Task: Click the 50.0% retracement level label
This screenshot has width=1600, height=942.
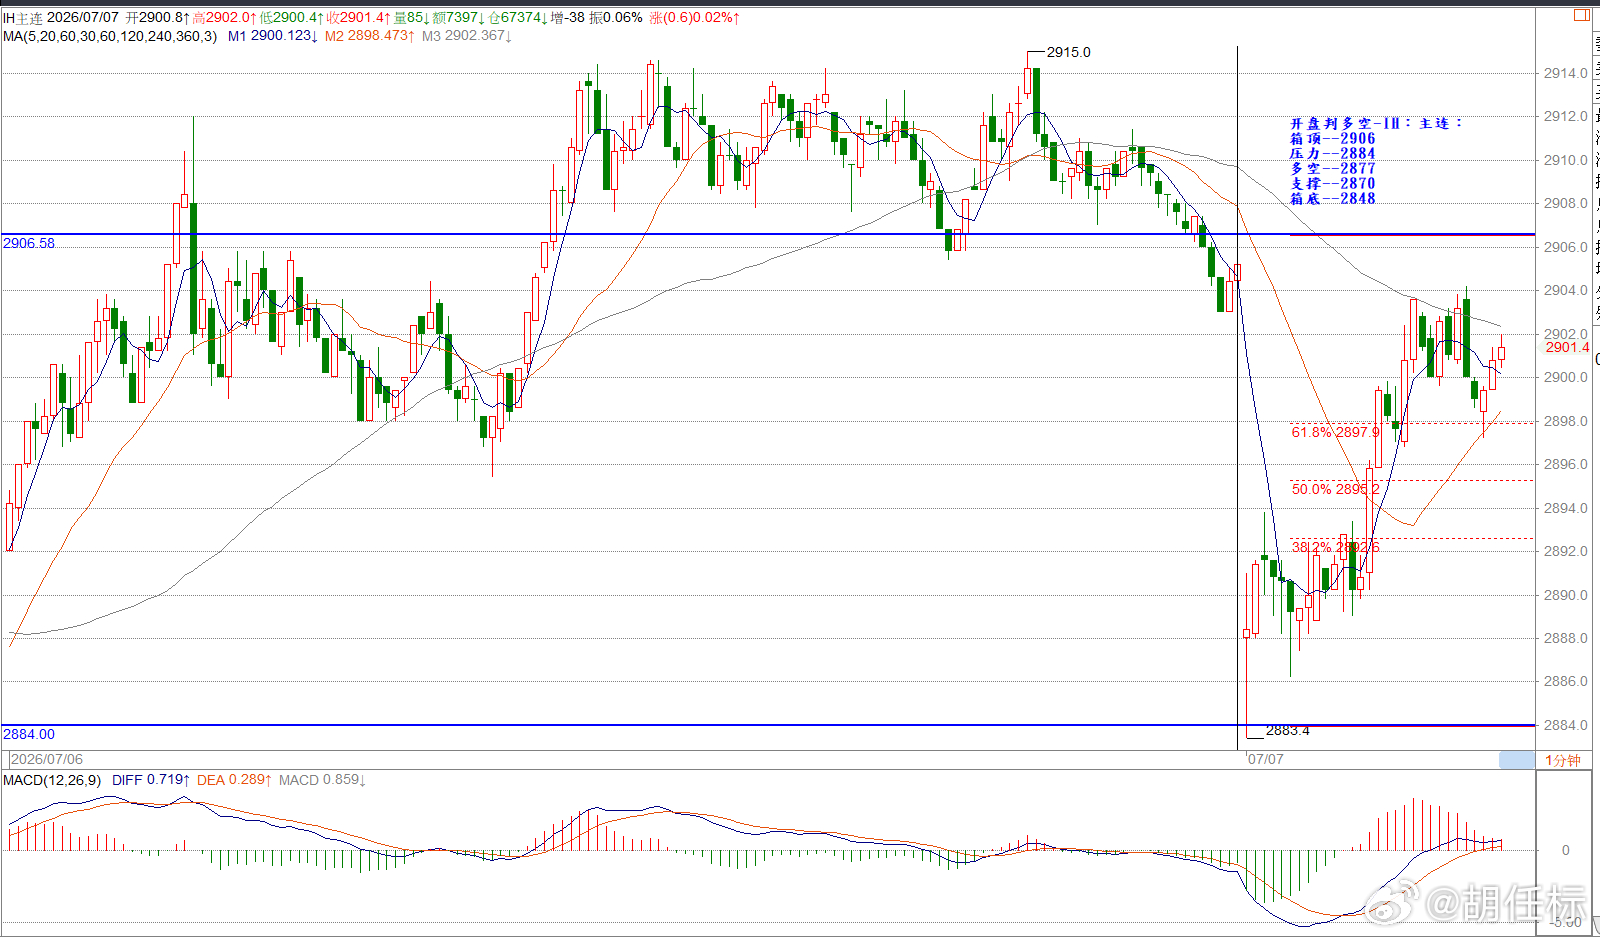Action: tap(1335, 489)
